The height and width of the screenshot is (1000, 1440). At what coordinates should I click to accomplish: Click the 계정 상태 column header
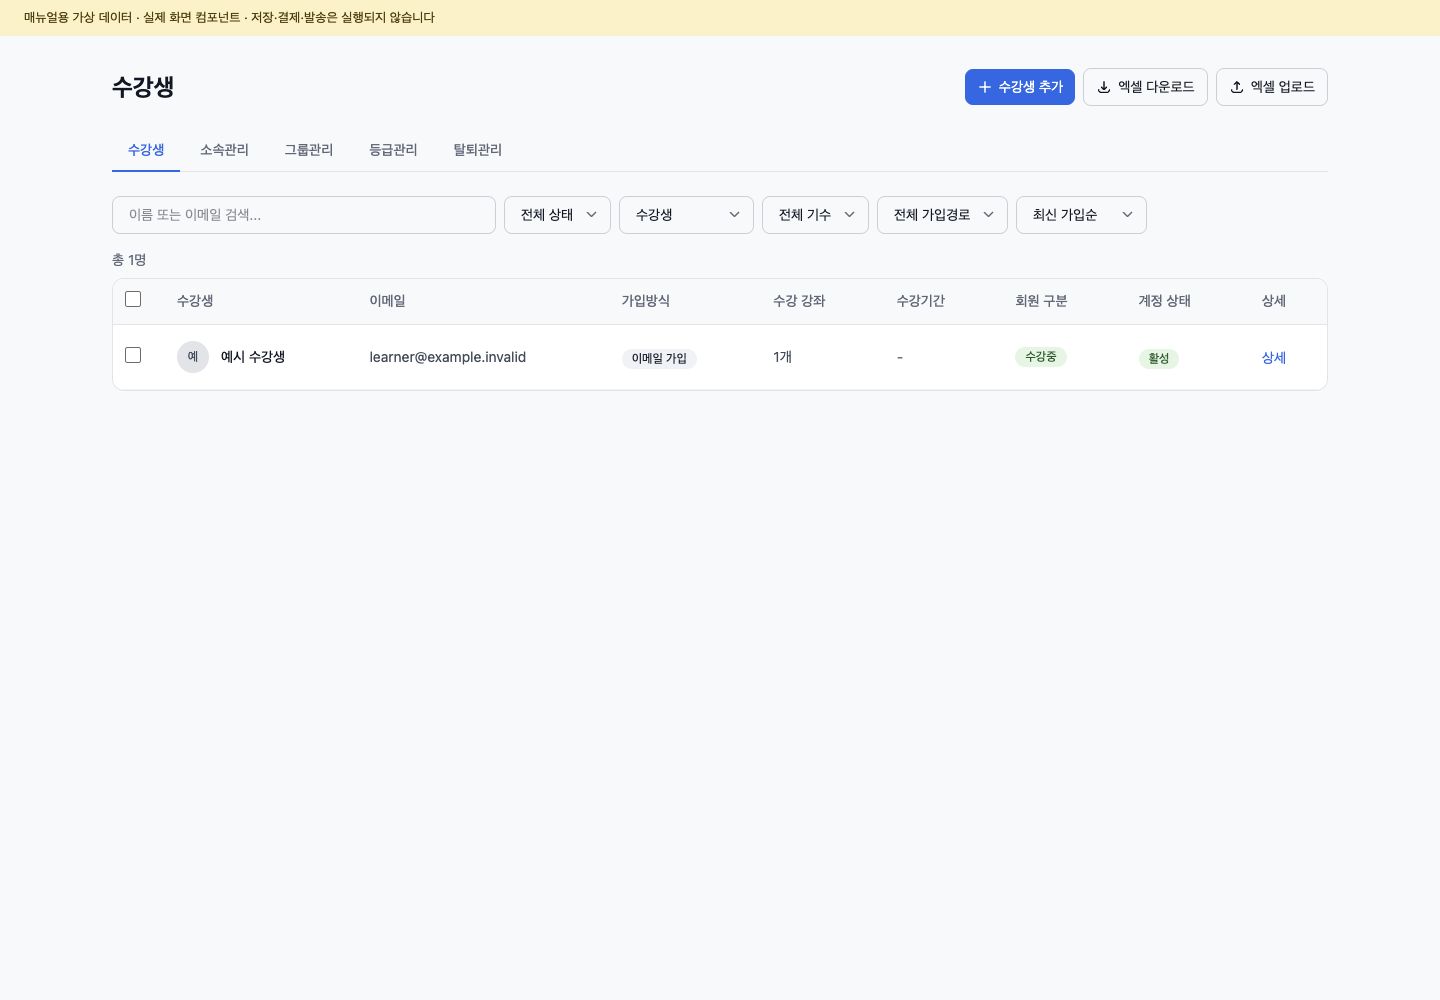(1165, 301)
